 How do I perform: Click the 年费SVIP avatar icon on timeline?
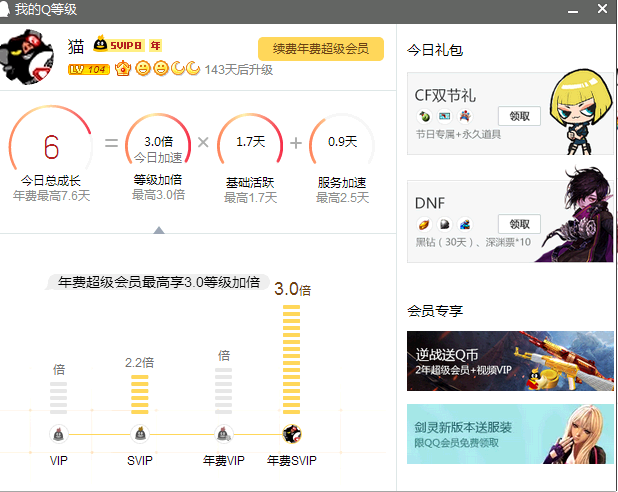(x=292, y=434)
